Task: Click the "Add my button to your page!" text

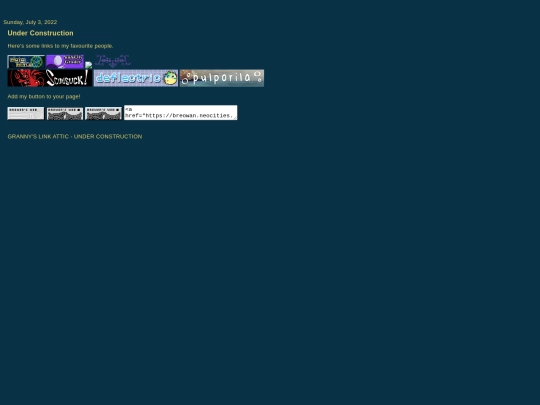Action: 44,96
